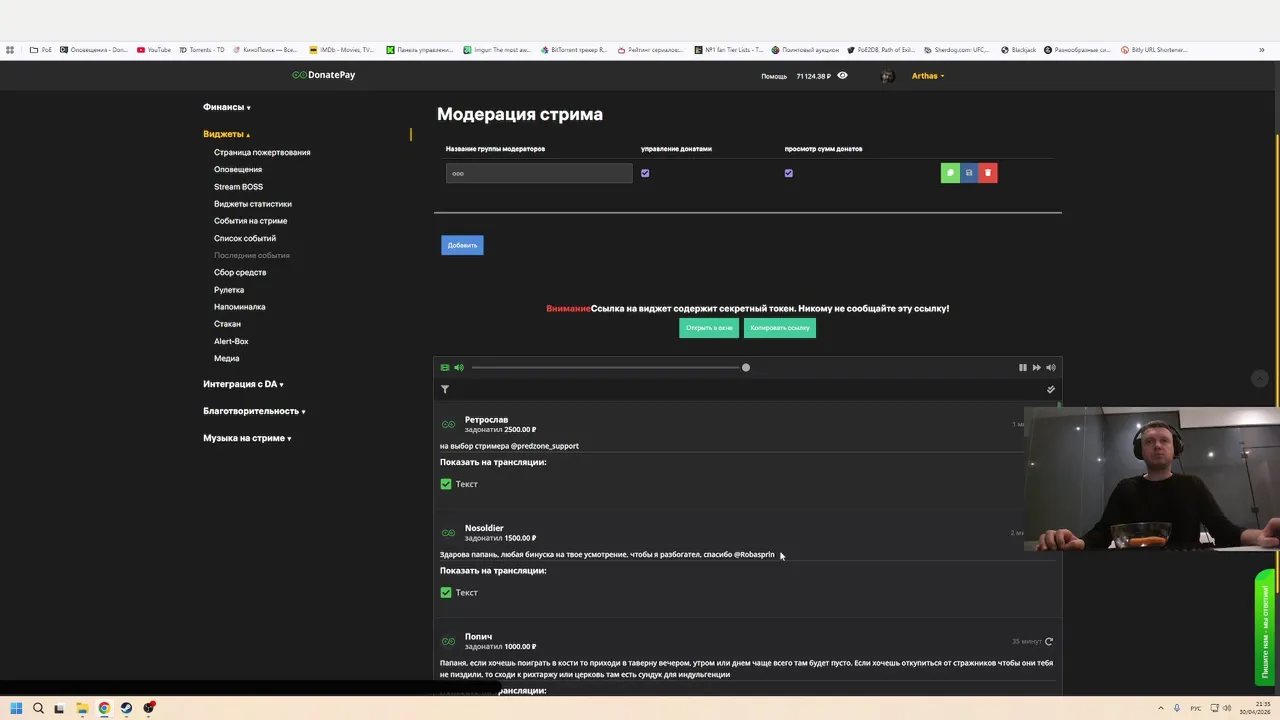Click the Ретрослав donor name
This screenshot has height=720, width=1280.
(486, 420)
